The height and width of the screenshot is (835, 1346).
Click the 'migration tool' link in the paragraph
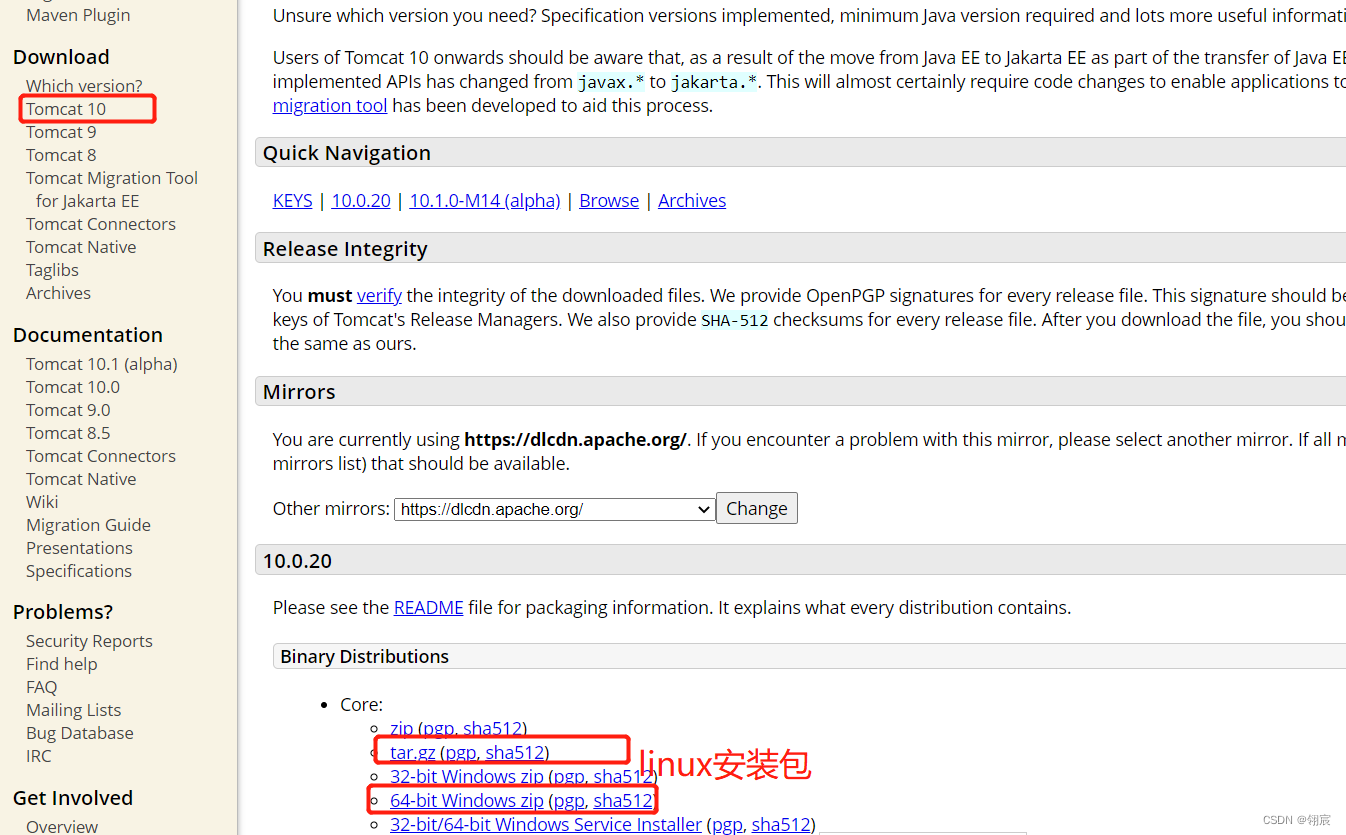coord(330,105)
